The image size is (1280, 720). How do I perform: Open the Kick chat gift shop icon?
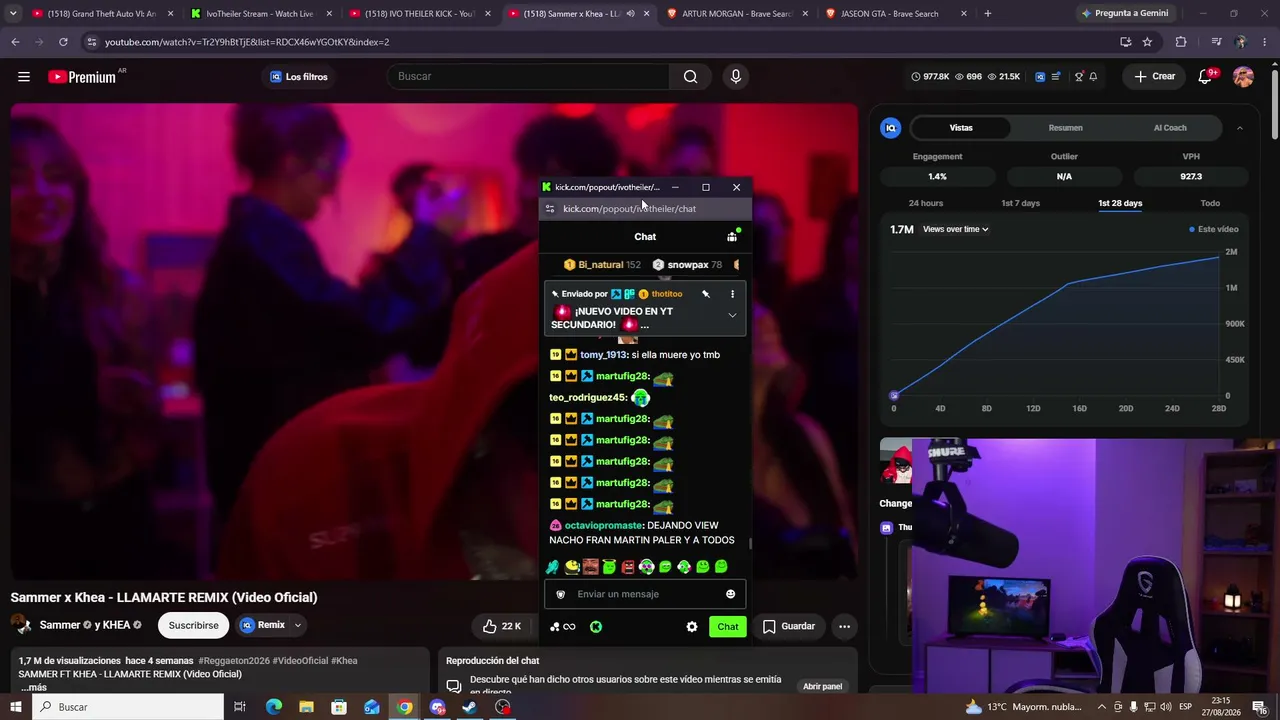(732, 237)
